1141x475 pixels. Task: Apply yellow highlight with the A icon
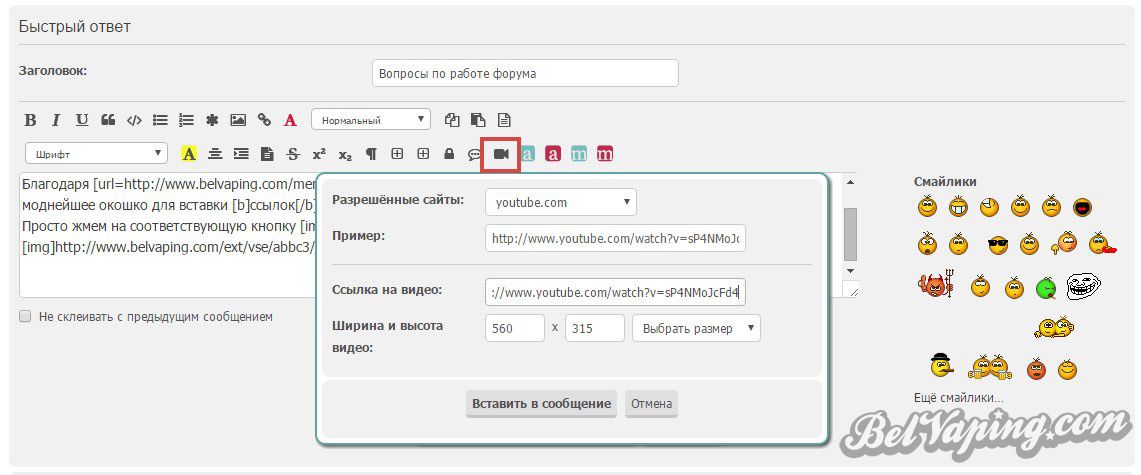(x=189, y=153)
